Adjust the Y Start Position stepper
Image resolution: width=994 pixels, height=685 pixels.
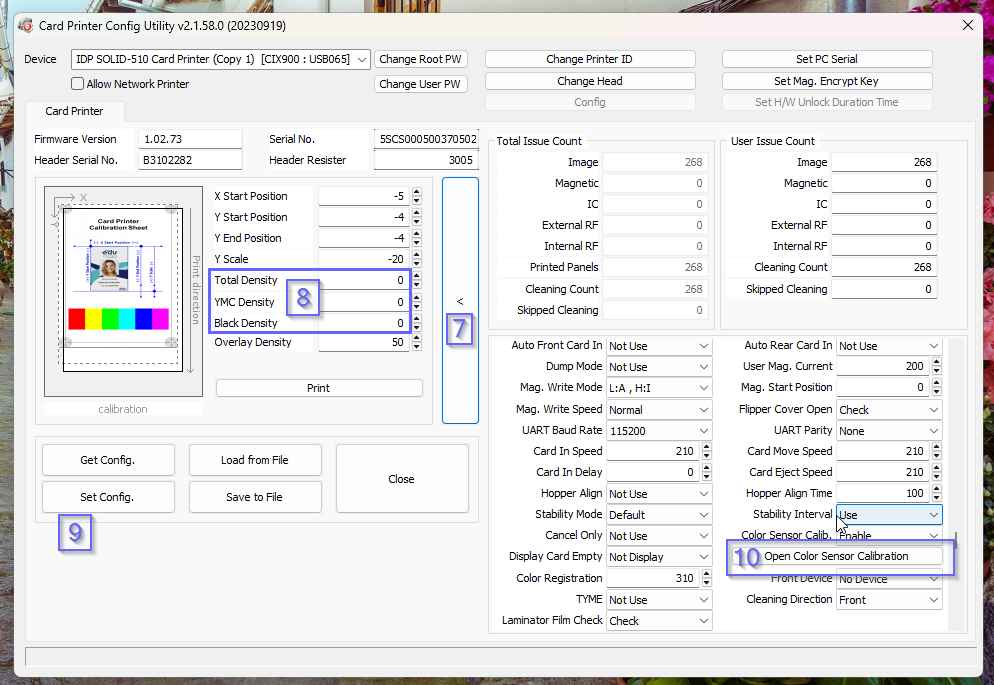(x=416, y=217)
